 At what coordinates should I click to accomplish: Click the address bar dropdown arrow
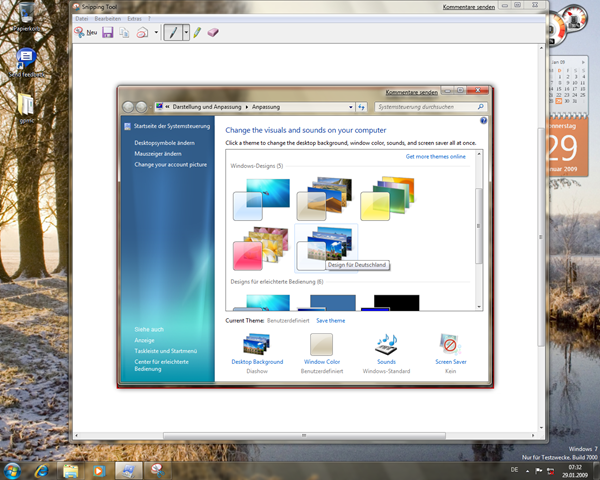[x=351, y=107]
